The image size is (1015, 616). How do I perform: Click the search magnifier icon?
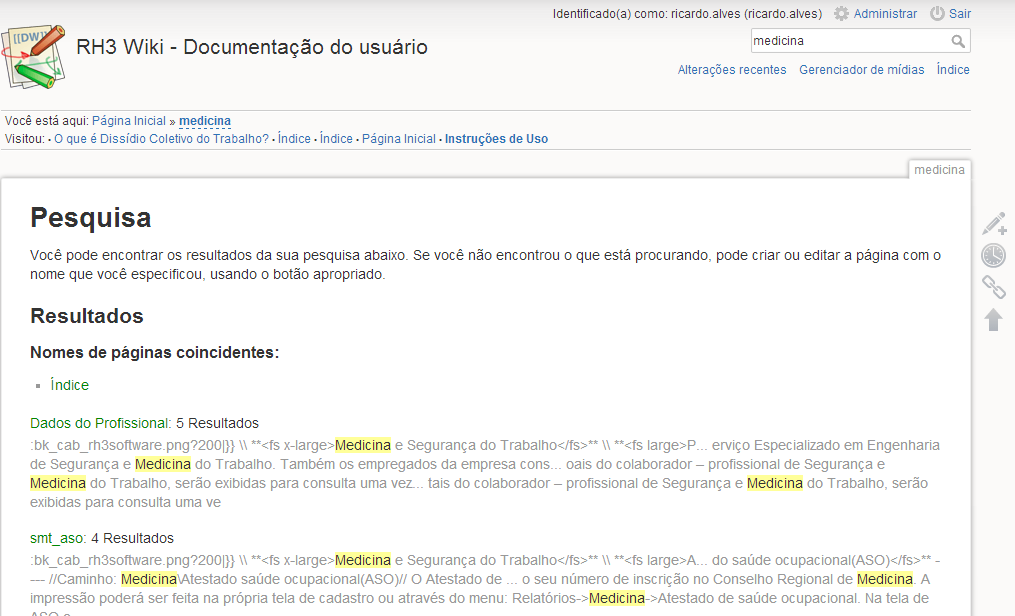pyautogui.click(x=958, y=41)
